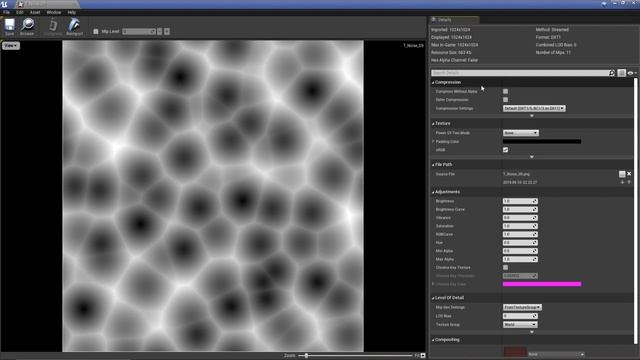Image resolution: width=640 pixels, height=360 pixels.
Task: Click the Saturation value spinner arrow
Action: (534, 226)
